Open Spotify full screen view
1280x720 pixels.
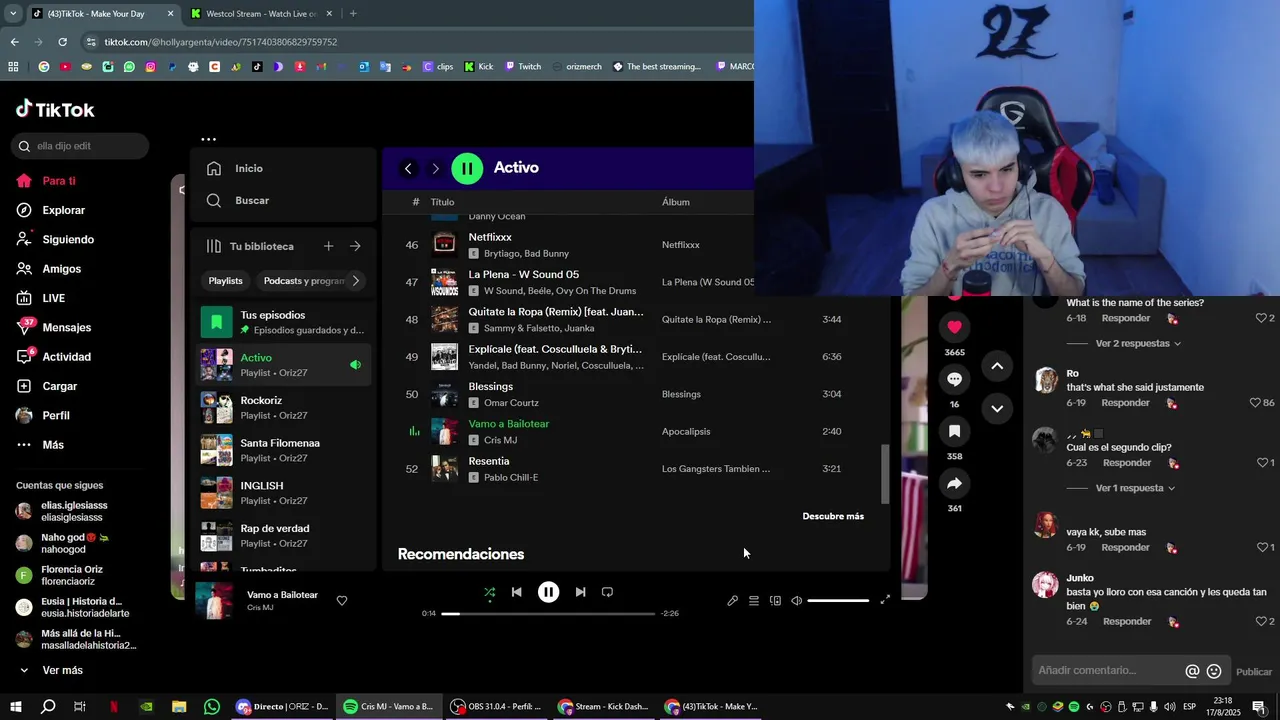(x=885, y=600)
